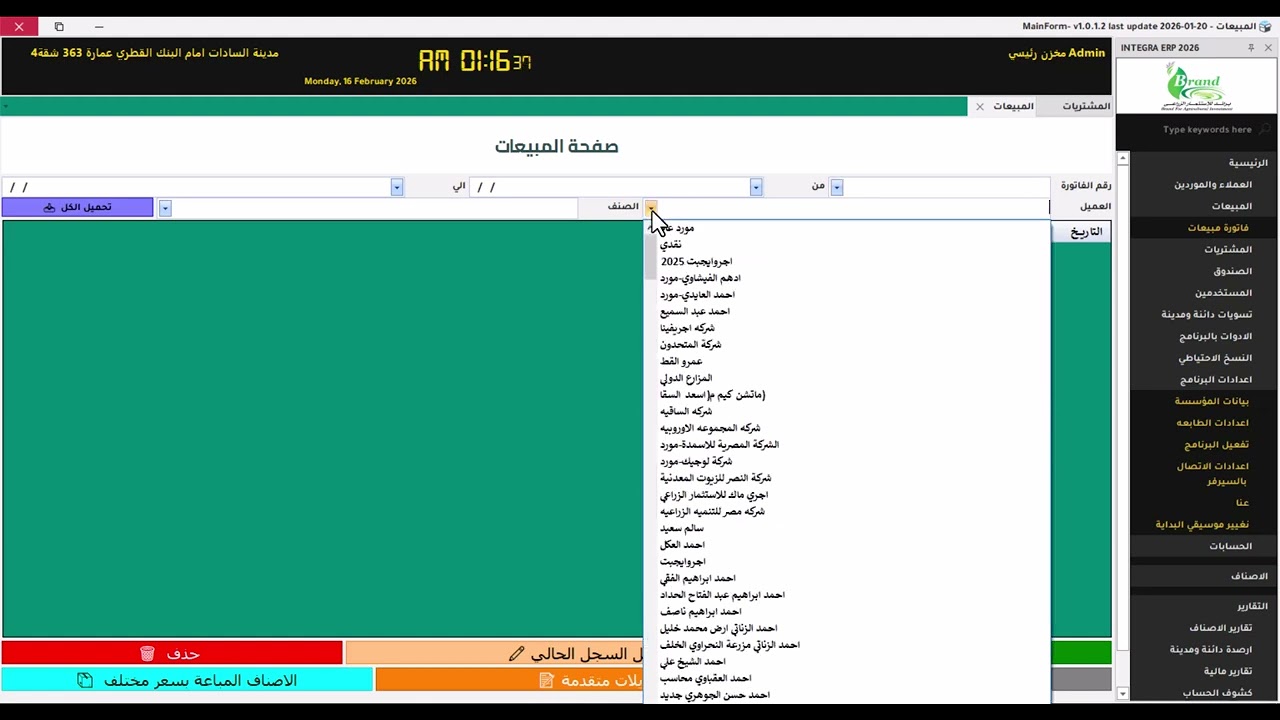Image resolution: width=1280 pixels, height=720 pixels.
Task: Open المستخدمين in sidebar menu
Action: click(x=1224, y=293)
